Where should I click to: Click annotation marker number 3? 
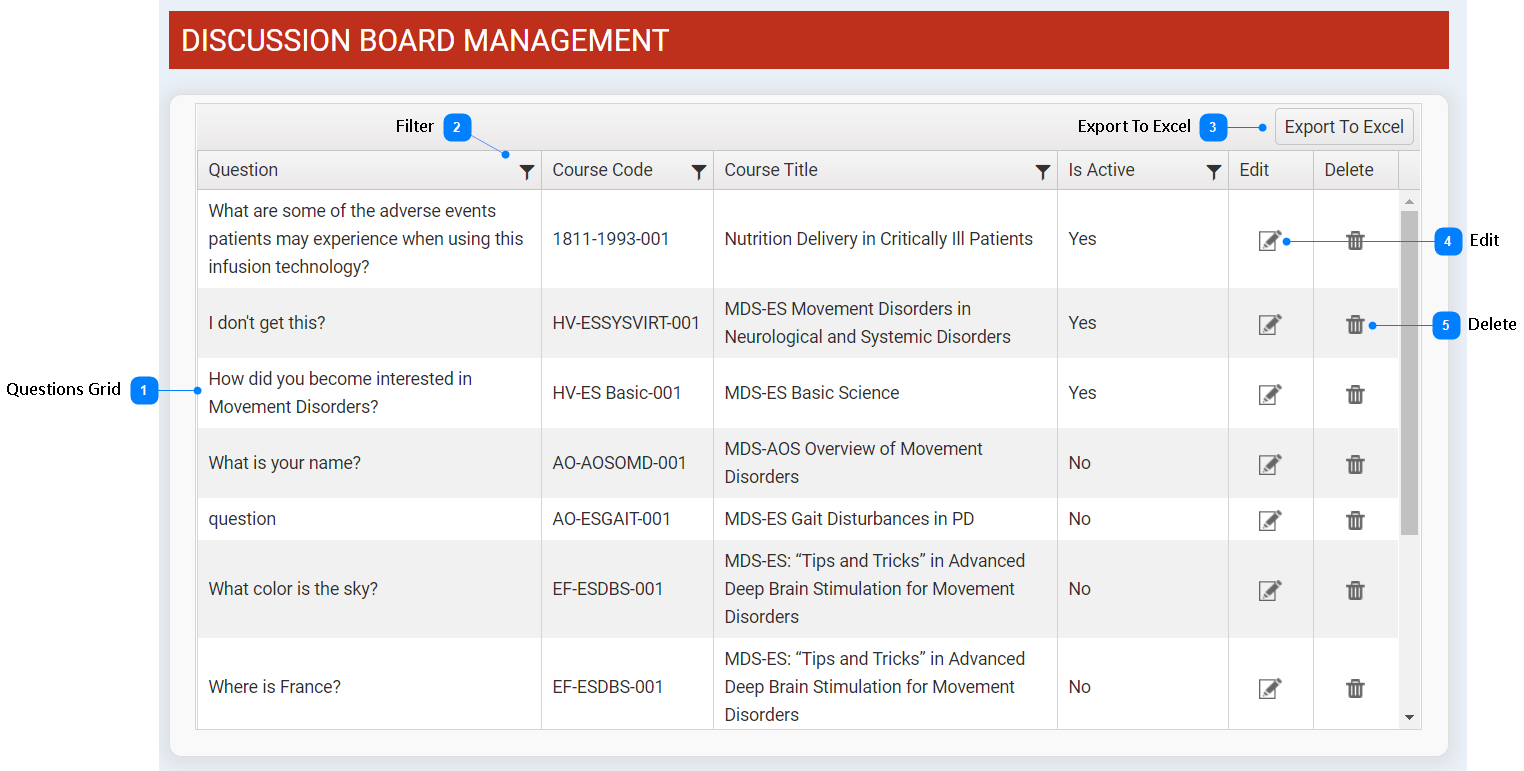1212,127
